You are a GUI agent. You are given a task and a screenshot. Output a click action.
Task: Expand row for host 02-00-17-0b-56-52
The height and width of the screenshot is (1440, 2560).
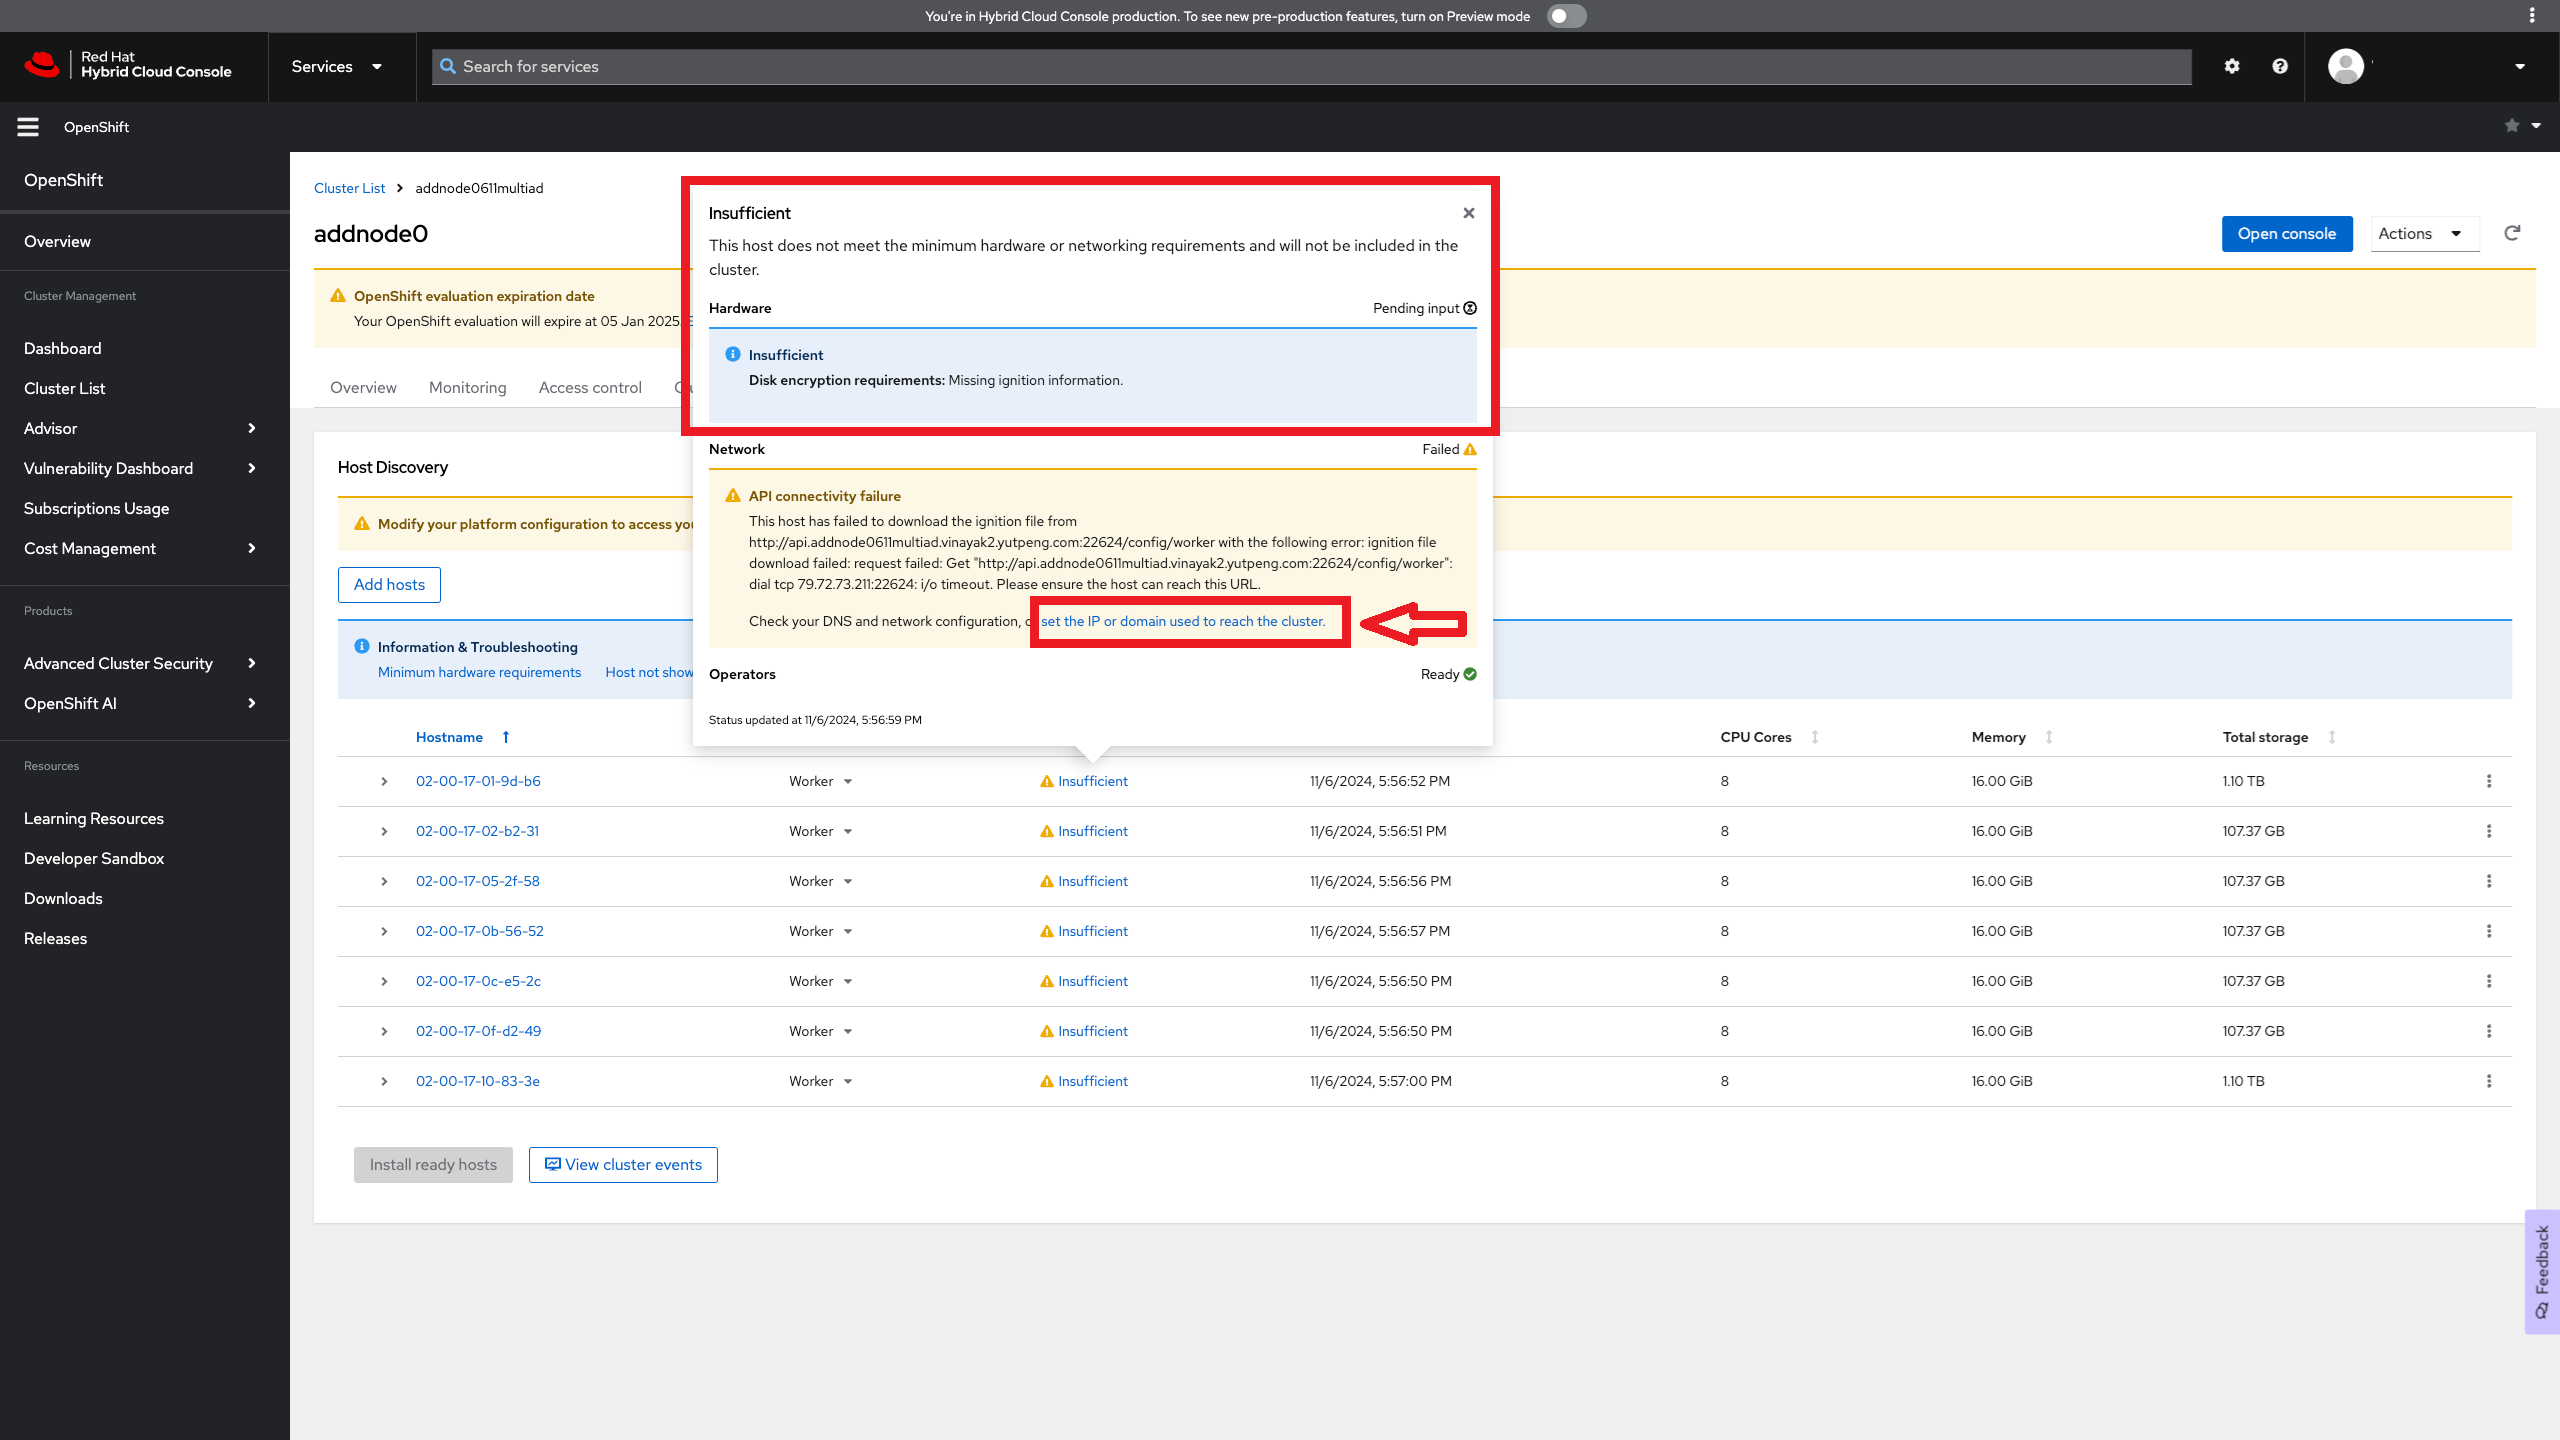tap(384, 931)
